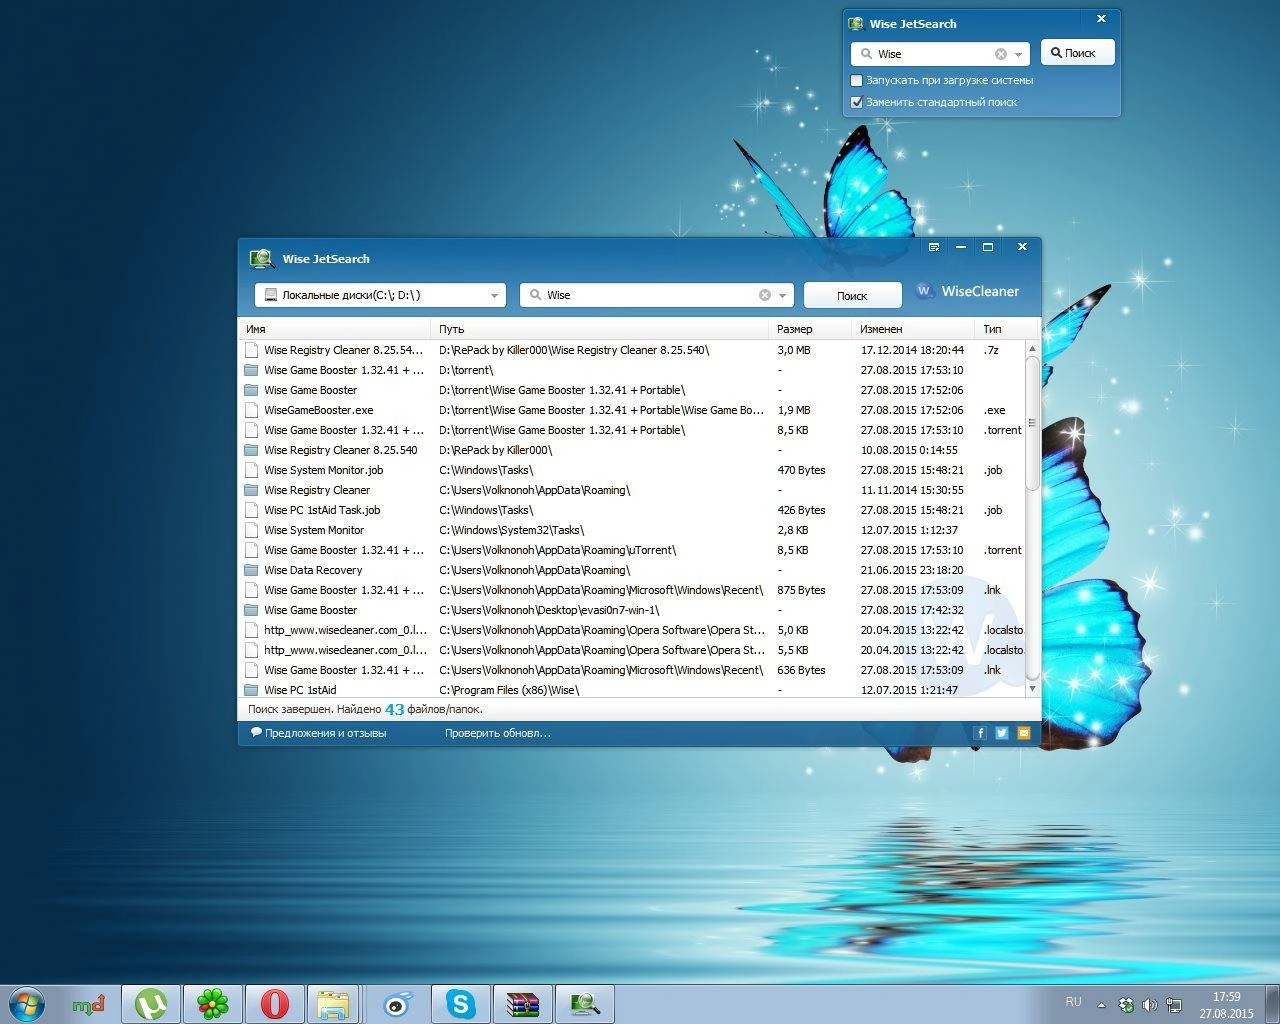Enable 'Запускать при загрузке системы' checkbox
The image size is (1280, 1024).
coord(856,80)
